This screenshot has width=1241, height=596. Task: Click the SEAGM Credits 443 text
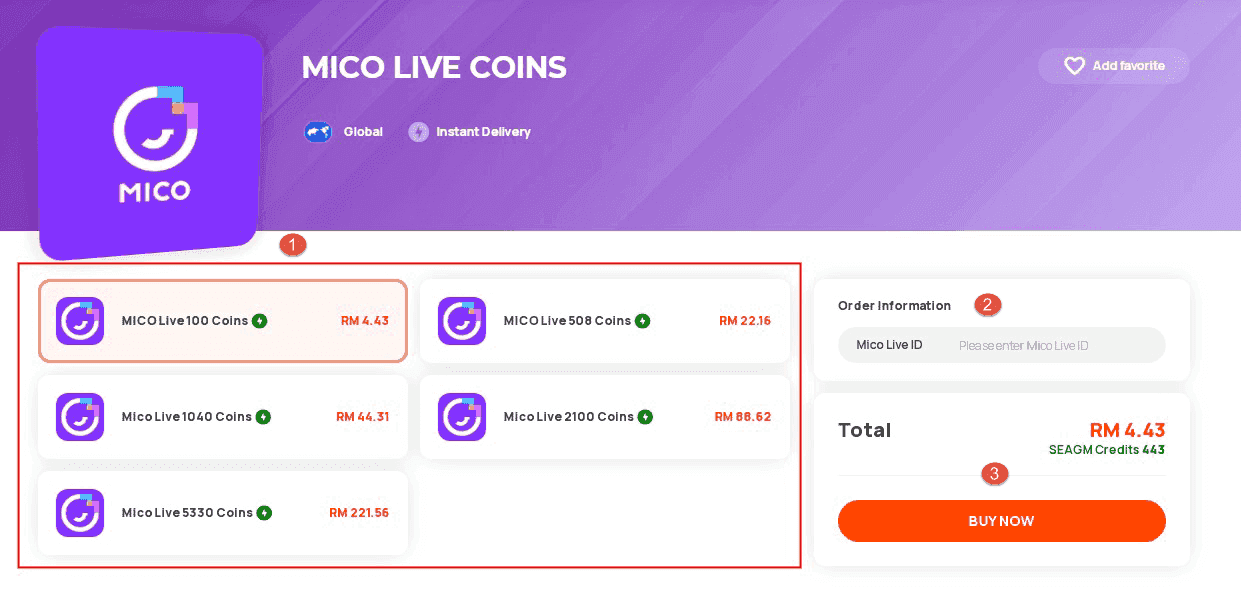point(1106,450)
